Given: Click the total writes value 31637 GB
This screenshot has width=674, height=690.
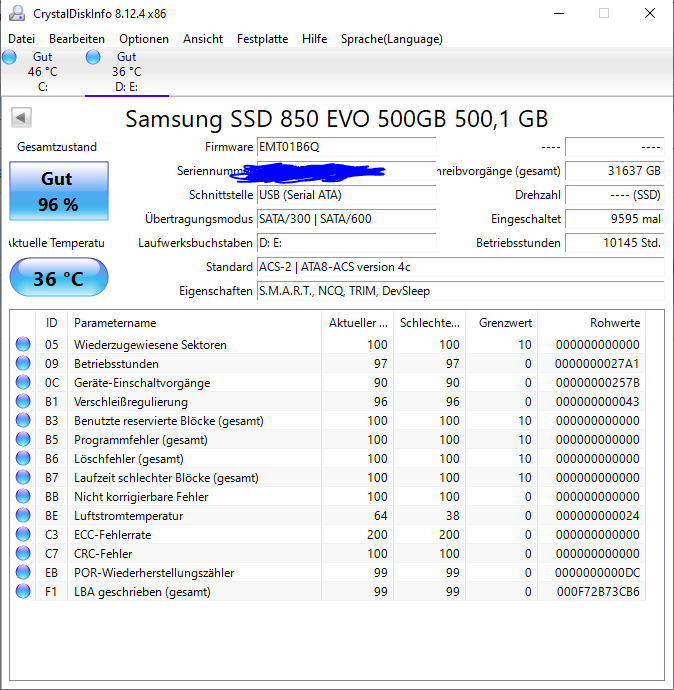Looking at the screenshot, I should [x=615, y=171].
